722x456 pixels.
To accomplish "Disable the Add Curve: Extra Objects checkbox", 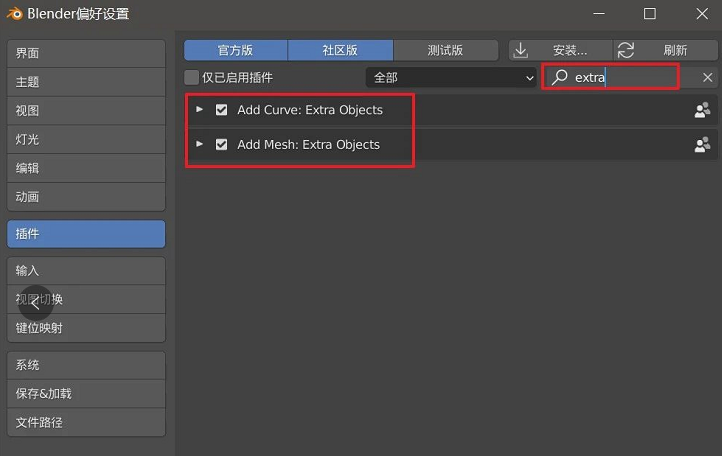I will pyautogui.click(x=221, y=110).
